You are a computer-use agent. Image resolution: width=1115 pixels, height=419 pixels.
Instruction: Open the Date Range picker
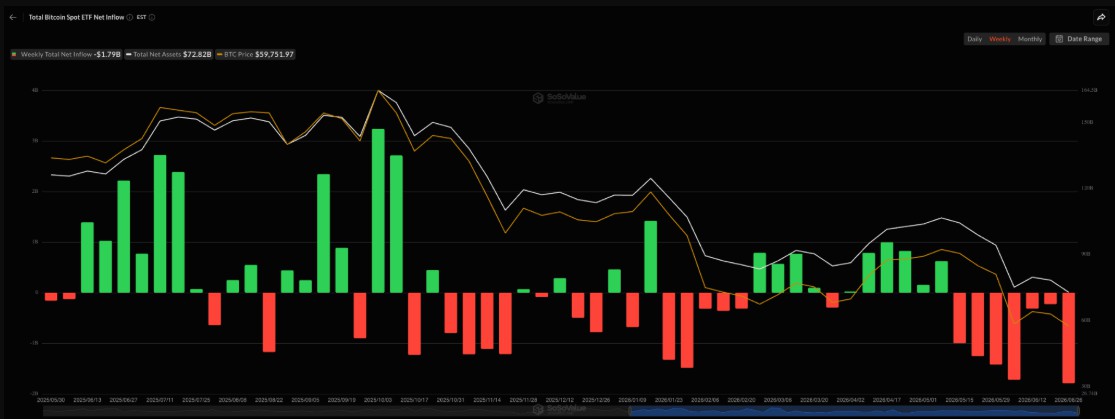coord(1079,39)
